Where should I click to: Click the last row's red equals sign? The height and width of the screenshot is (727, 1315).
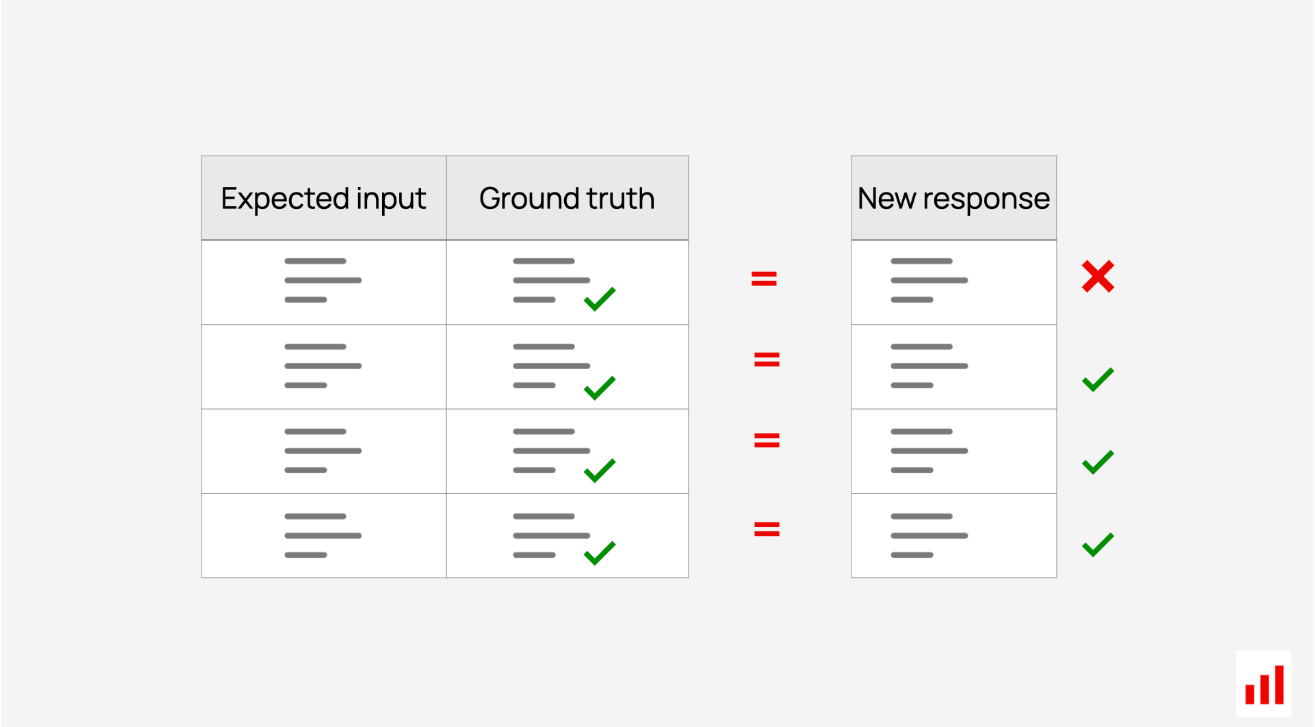tap(766, 529)
